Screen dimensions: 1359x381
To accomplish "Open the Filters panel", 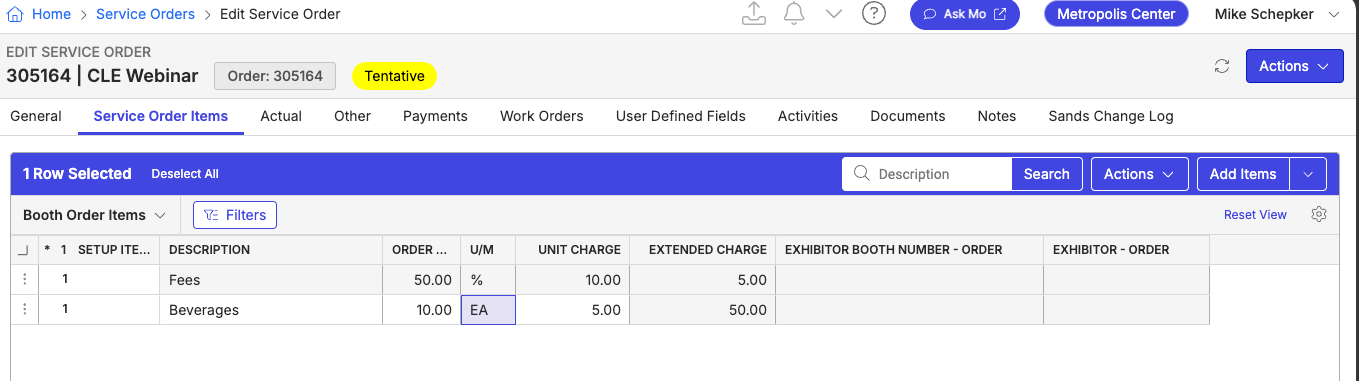I will (235, 215).
